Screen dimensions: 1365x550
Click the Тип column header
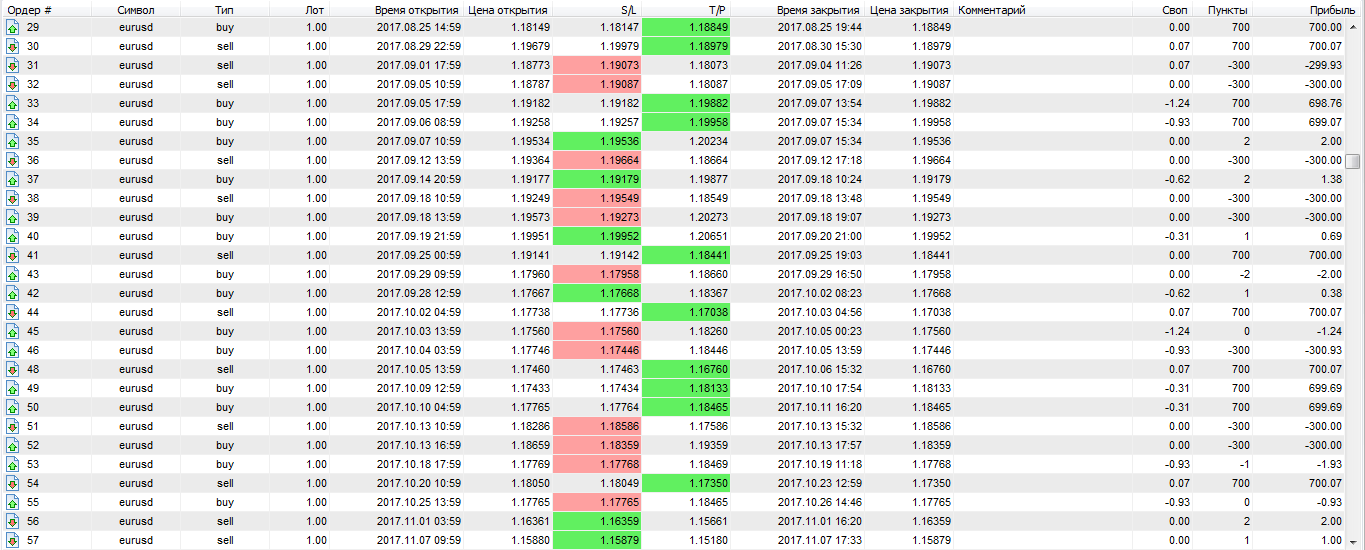pos(225,9)
